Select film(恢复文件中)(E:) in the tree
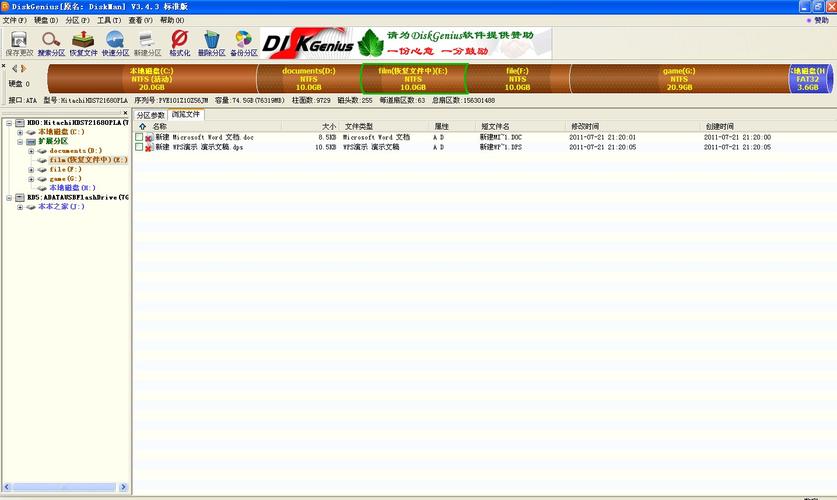This screenshot has height=500, width=837. pos(89,160)
